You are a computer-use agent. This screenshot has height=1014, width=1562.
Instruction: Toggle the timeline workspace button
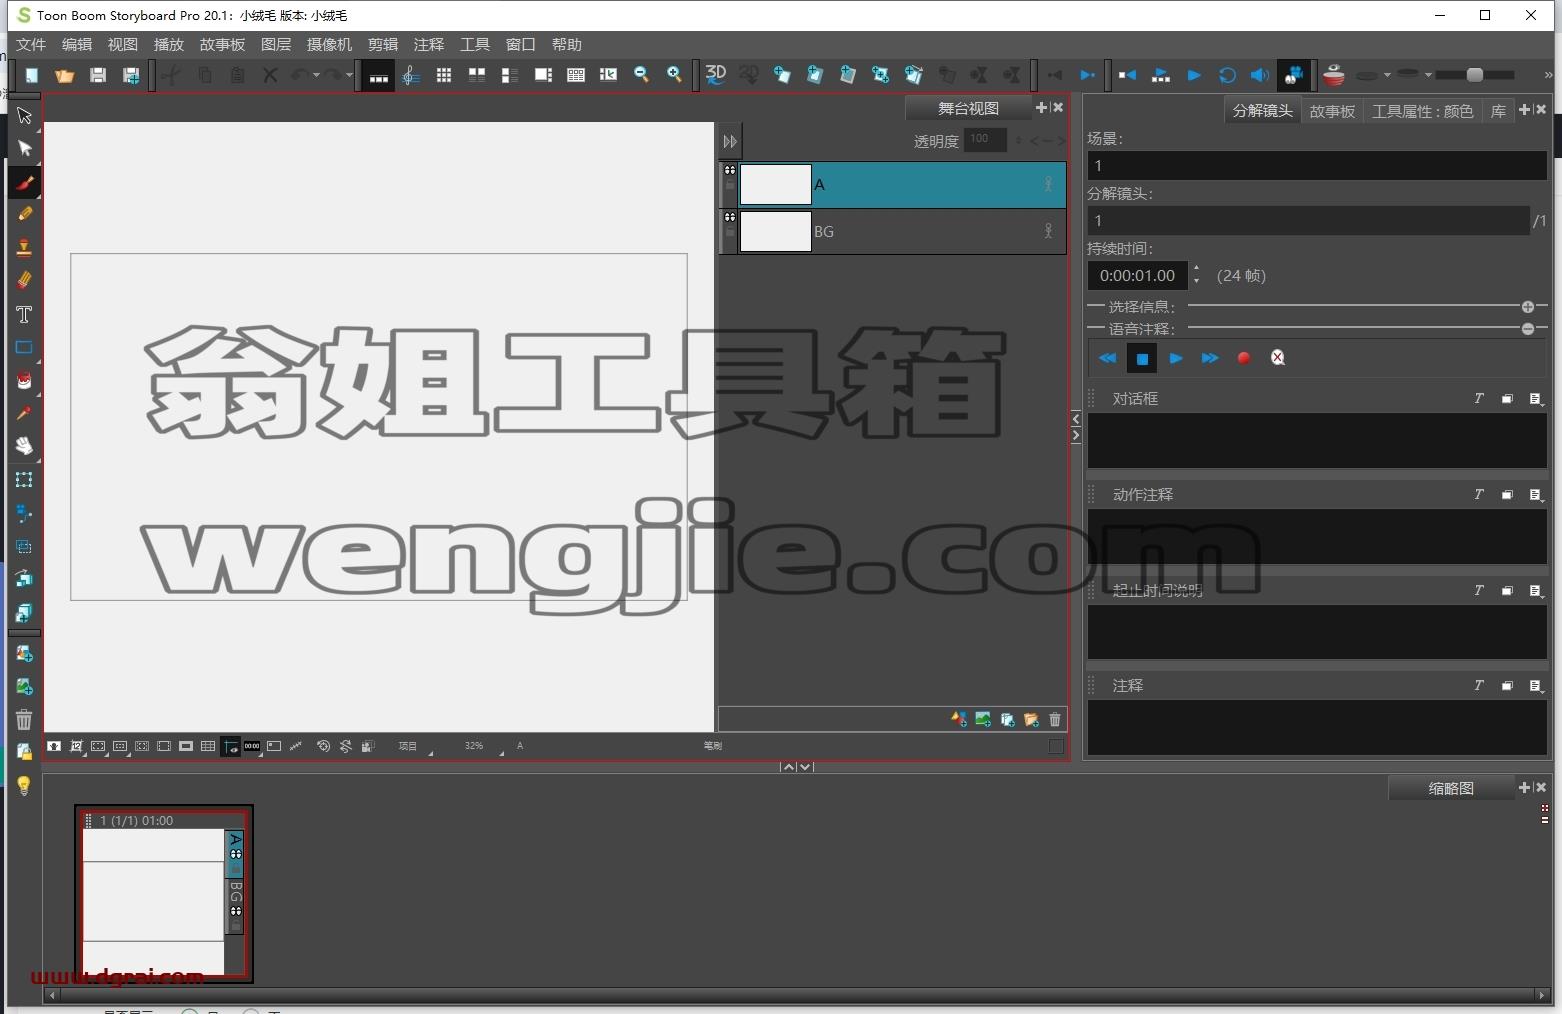tap(378, 75)
